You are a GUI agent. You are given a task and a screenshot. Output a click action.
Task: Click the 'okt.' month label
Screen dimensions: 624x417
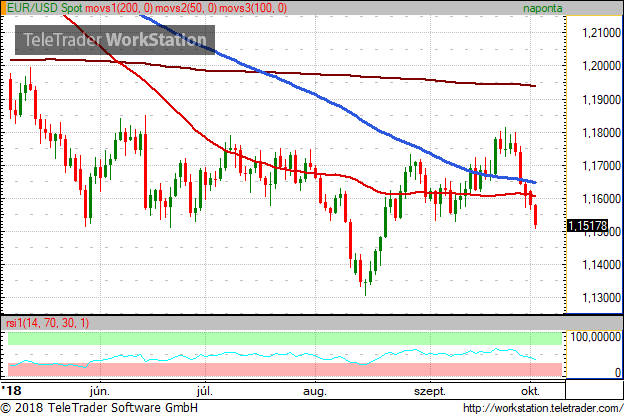tap(530, 391)
